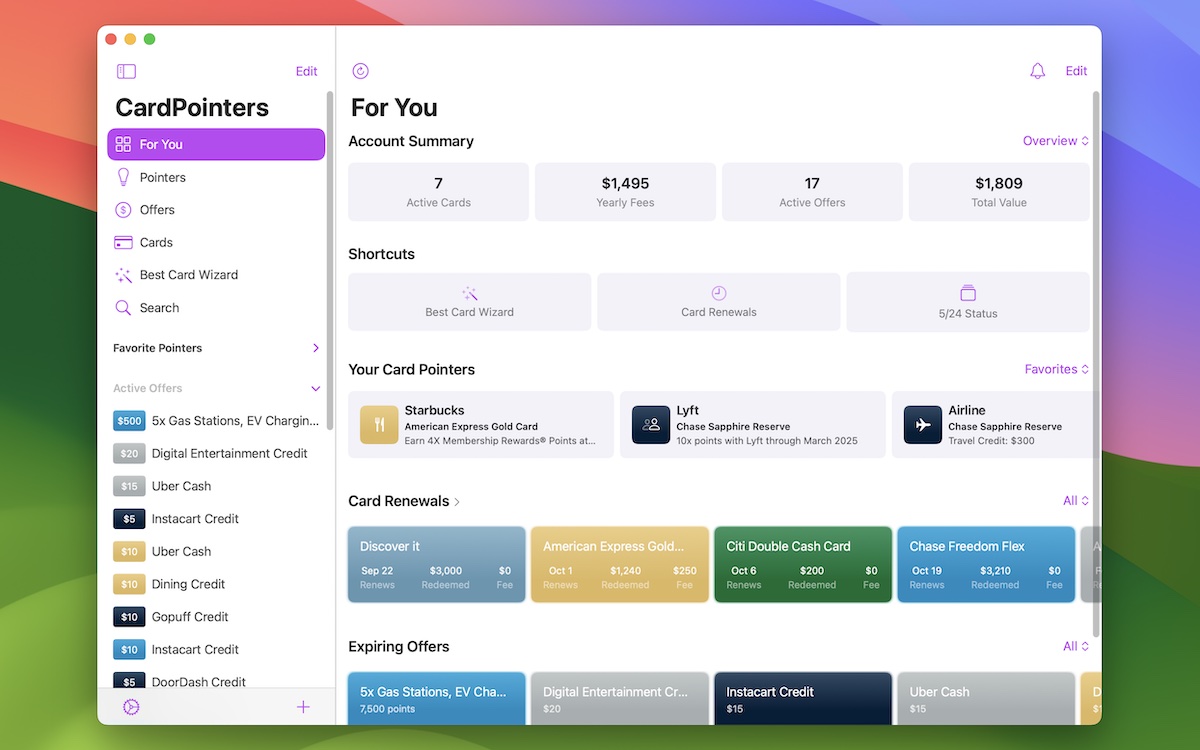Click the $20 Digital Entertainment badge

click(130, 453)
